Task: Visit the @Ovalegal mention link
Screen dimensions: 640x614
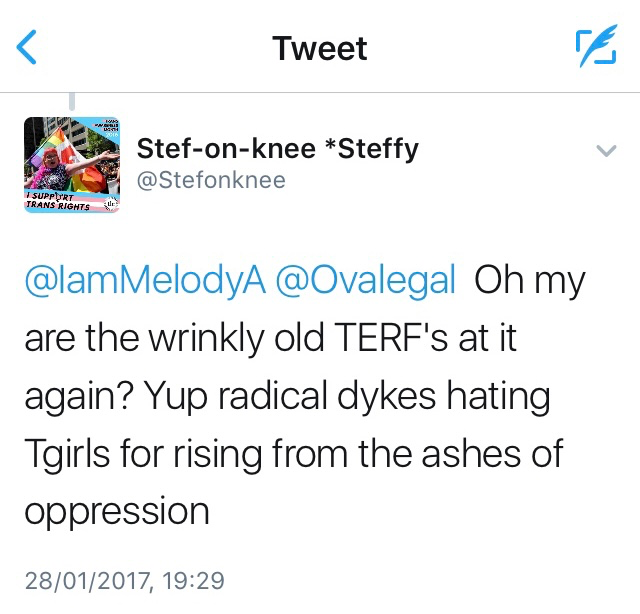Action: point(367,282)
